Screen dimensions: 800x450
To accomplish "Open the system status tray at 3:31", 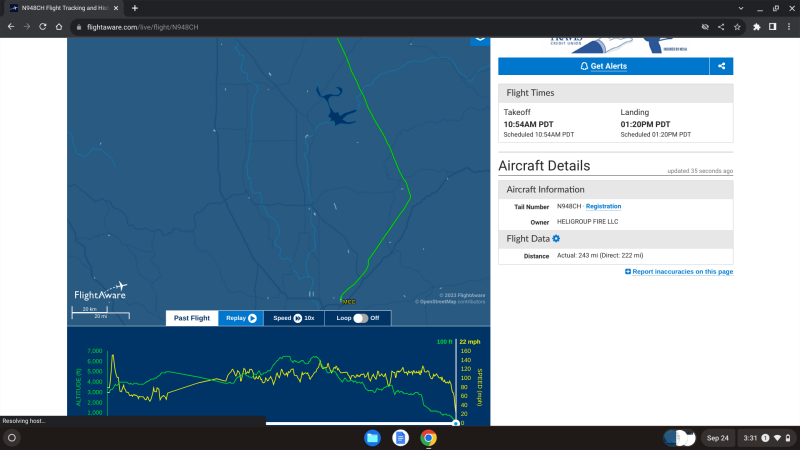I will tap(767, 438).
